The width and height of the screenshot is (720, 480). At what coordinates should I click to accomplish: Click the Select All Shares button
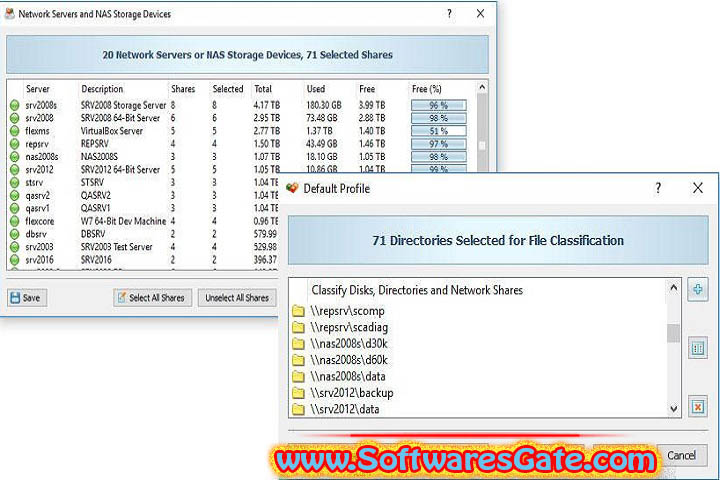(x=152, y=298)
